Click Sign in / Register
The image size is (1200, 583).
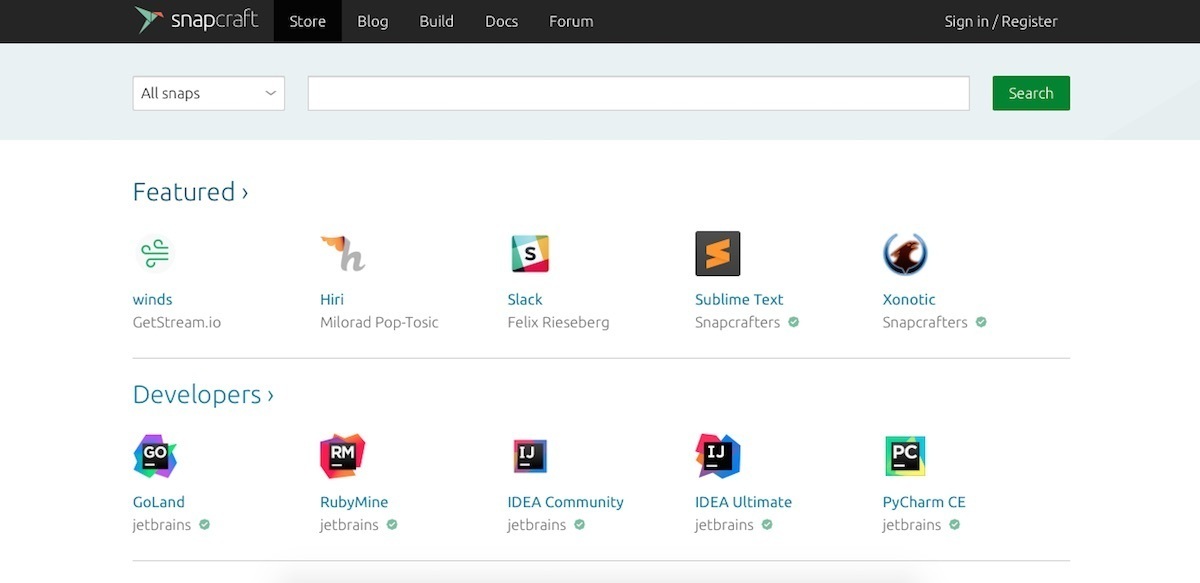tap(1001, 21)
